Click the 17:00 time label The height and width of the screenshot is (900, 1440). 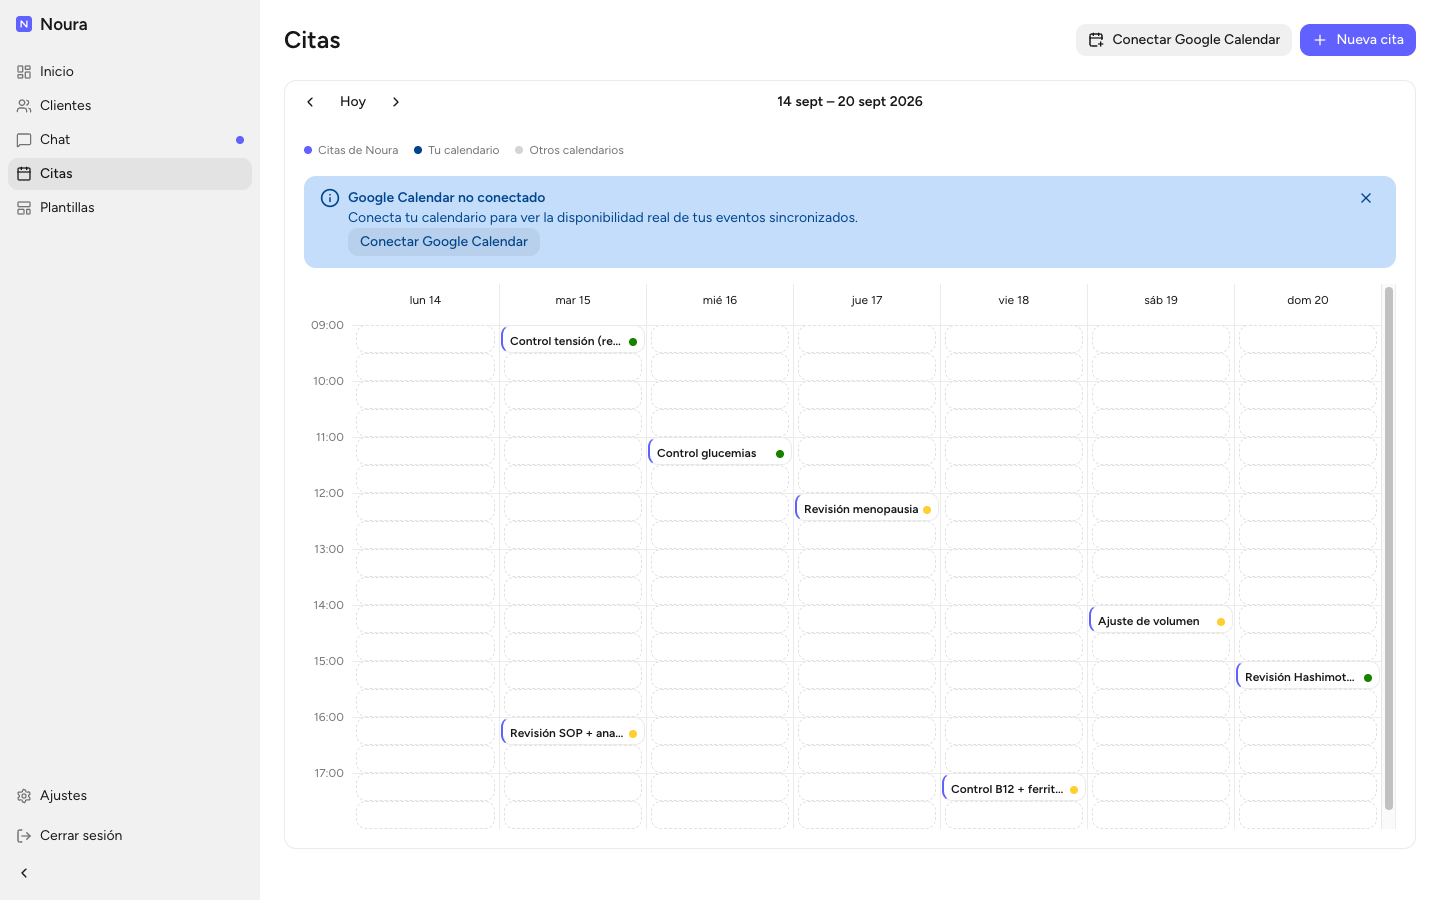[x=329, y=773]
